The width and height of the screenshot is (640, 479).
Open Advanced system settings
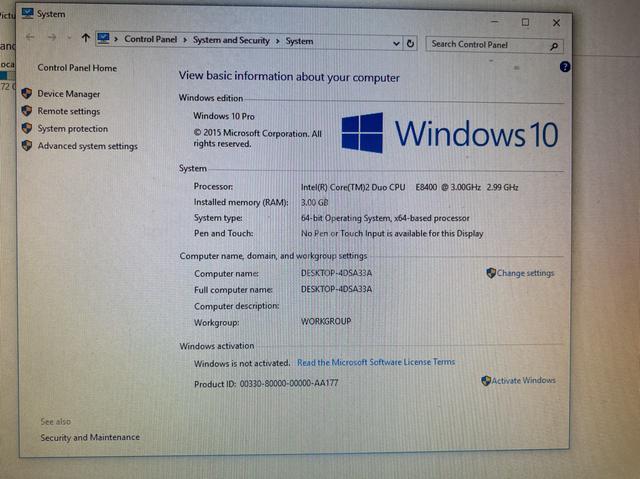click(x=87, y=146)
